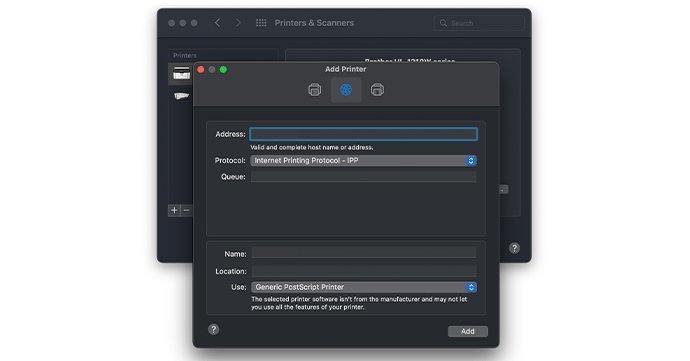Select the first printer in the Printers list

181,74
